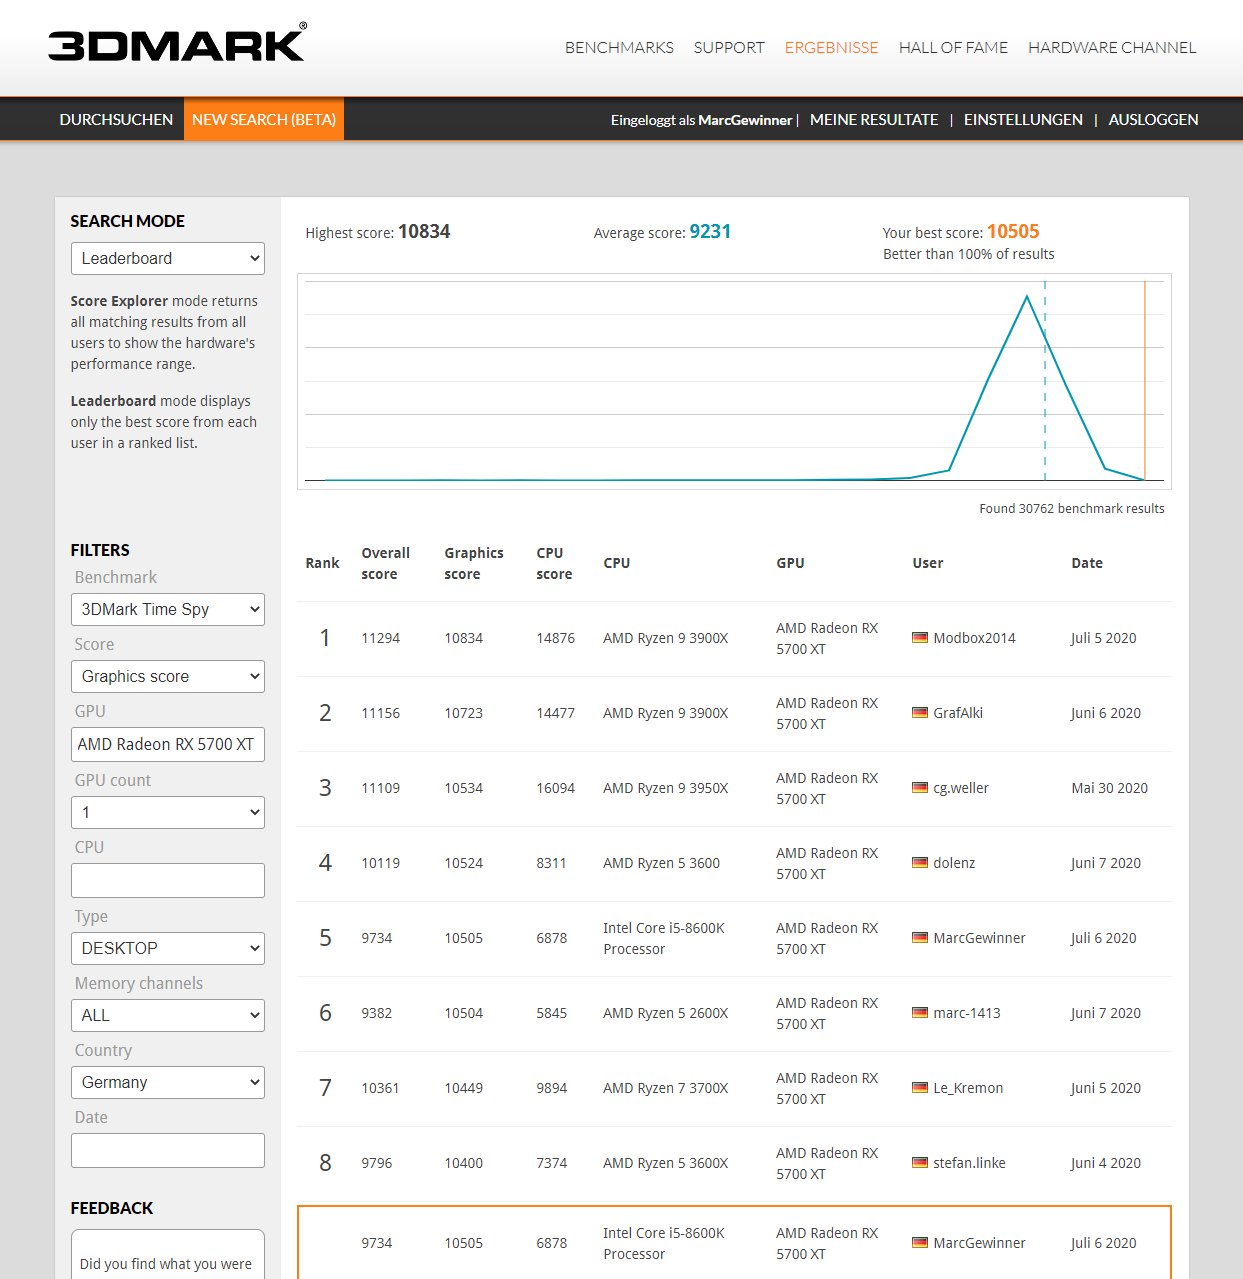The width and height of the screenshot is (1243, 1279).
Task: Click 'Found 30762 benchmark results' text
Action: (x=1071, y=508)
